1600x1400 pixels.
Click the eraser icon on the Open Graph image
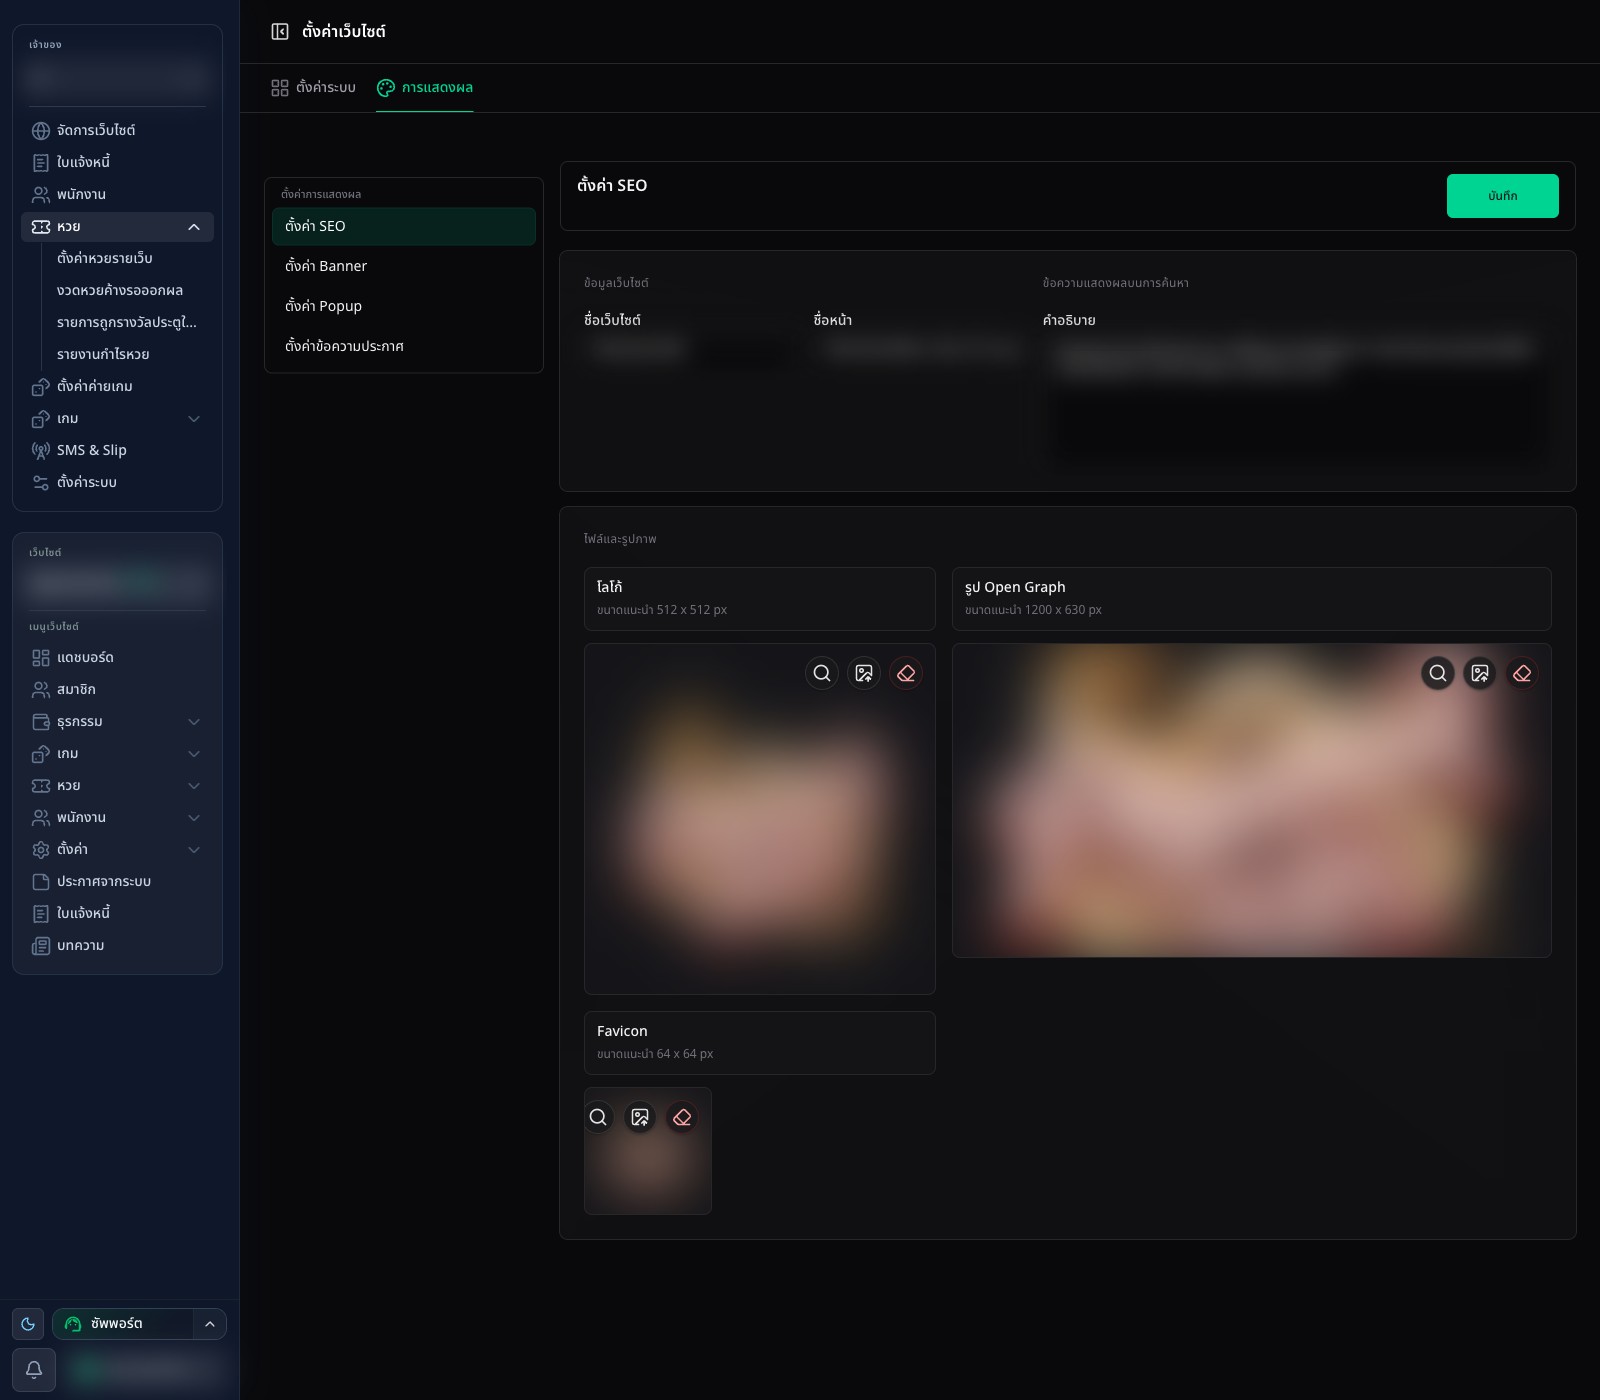pyautogui.click(x=1522, y=673)
